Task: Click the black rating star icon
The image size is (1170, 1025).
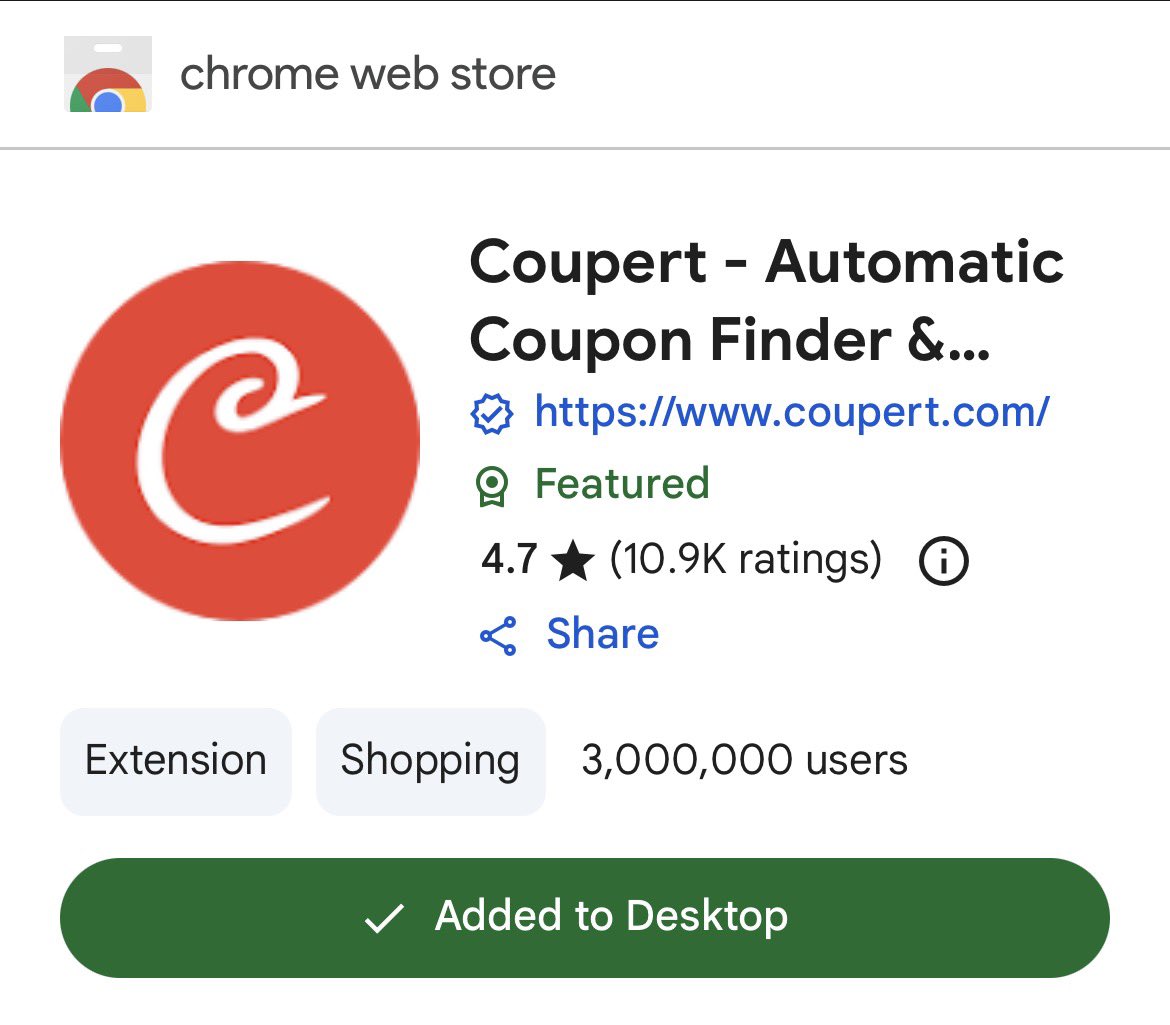Action: pos(573,561)
